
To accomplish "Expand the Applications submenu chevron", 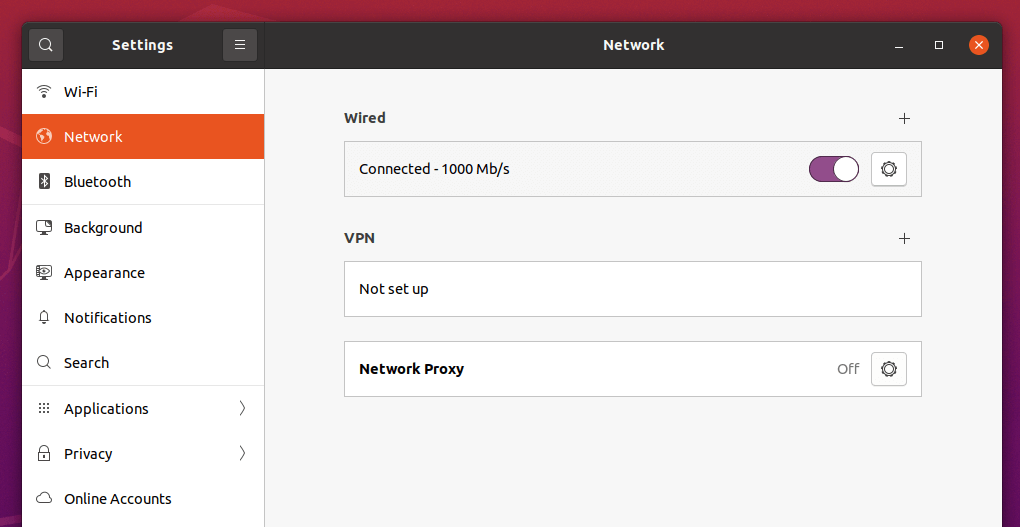I will pos(242,408).
